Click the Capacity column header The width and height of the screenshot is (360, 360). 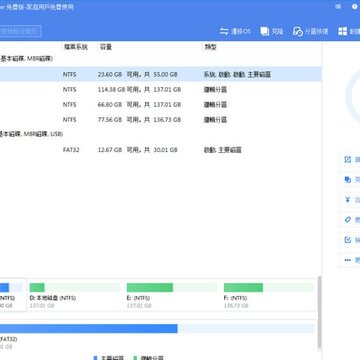tap(106, 47)
